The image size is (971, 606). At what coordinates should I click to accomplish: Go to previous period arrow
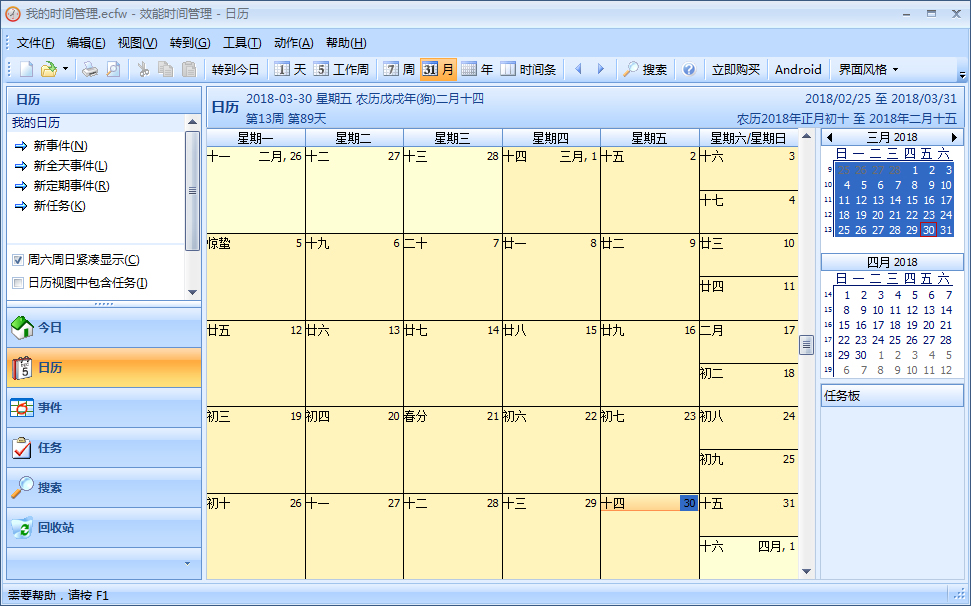pos(578,69)
